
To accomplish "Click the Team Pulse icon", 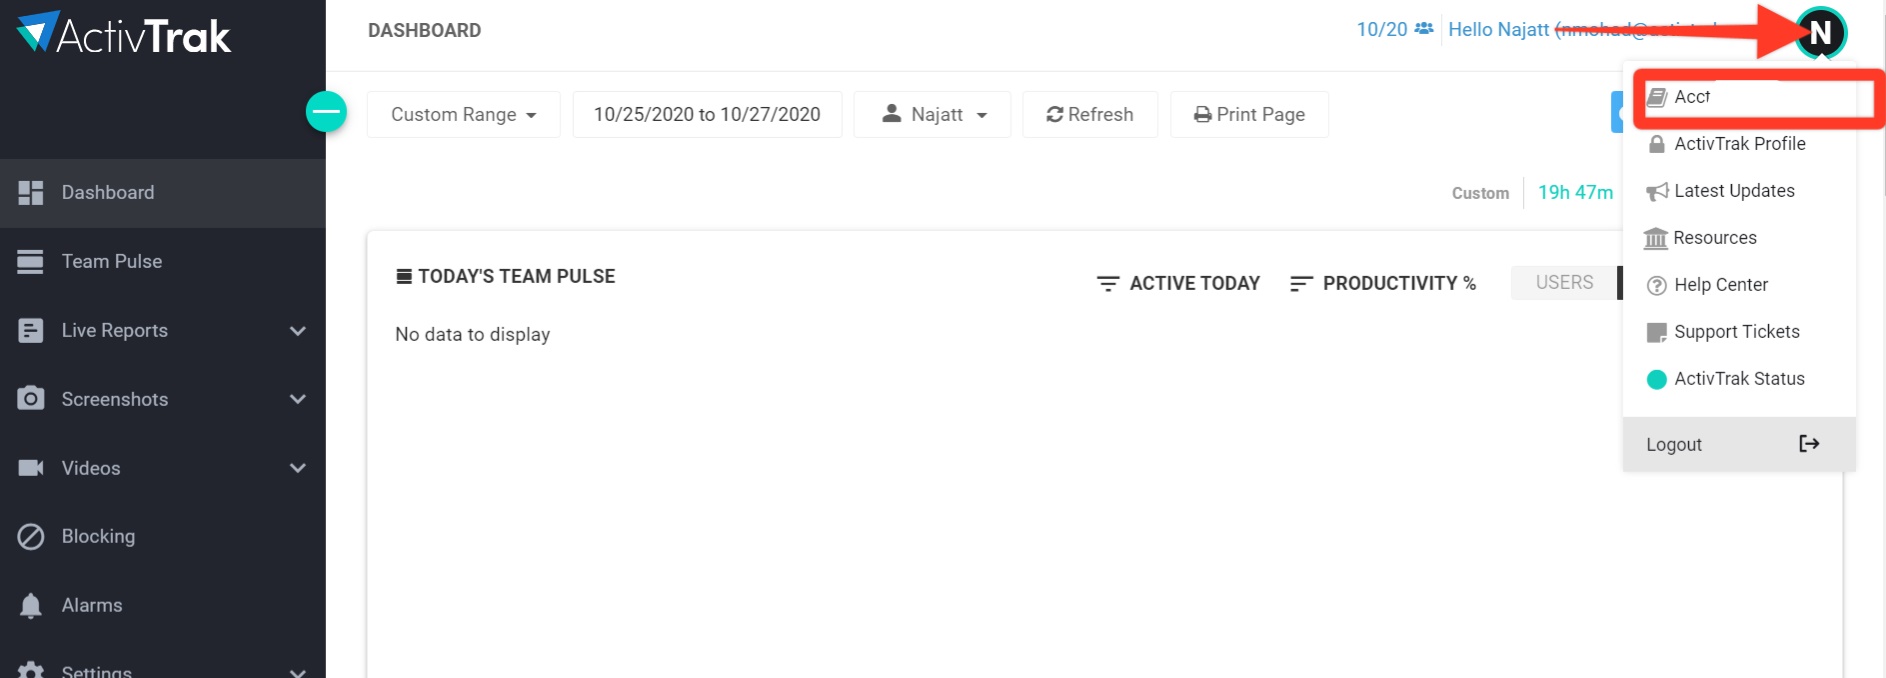I will (31, 261).
